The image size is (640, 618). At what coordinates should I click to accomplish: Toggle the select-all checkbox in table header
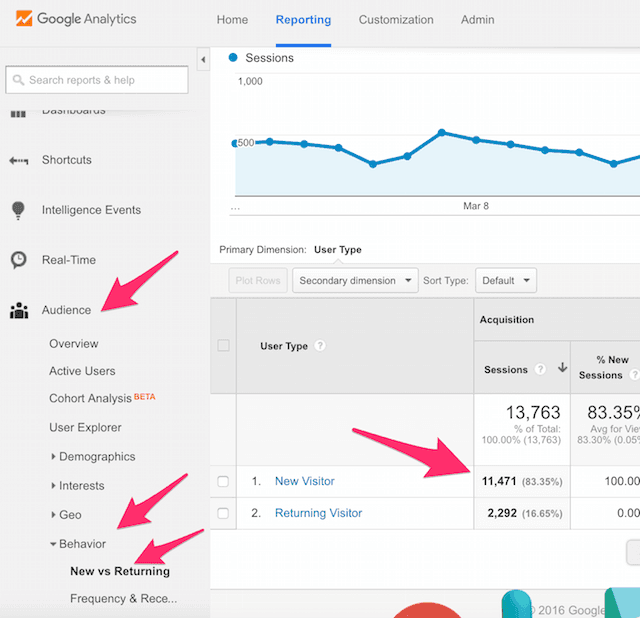click(223, 346)
